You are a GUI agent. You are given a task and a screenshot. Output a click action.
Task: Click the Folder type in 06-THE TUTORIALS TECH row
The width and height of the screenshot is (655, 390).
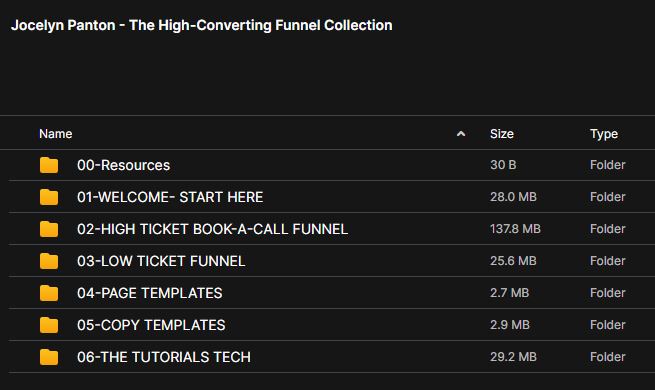[608, 357]
